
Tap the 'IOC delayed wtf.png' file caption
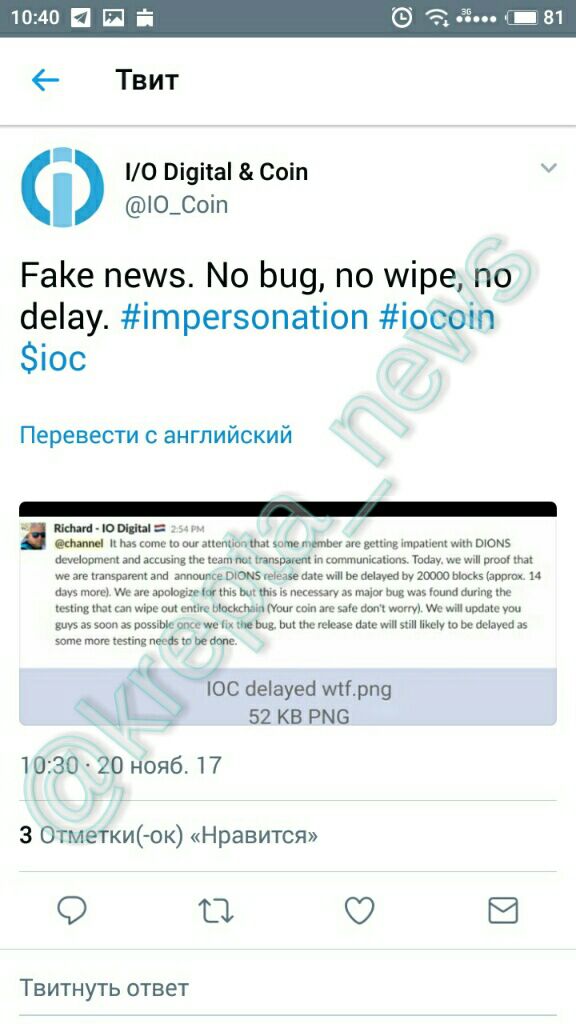(x=299, y=689)
